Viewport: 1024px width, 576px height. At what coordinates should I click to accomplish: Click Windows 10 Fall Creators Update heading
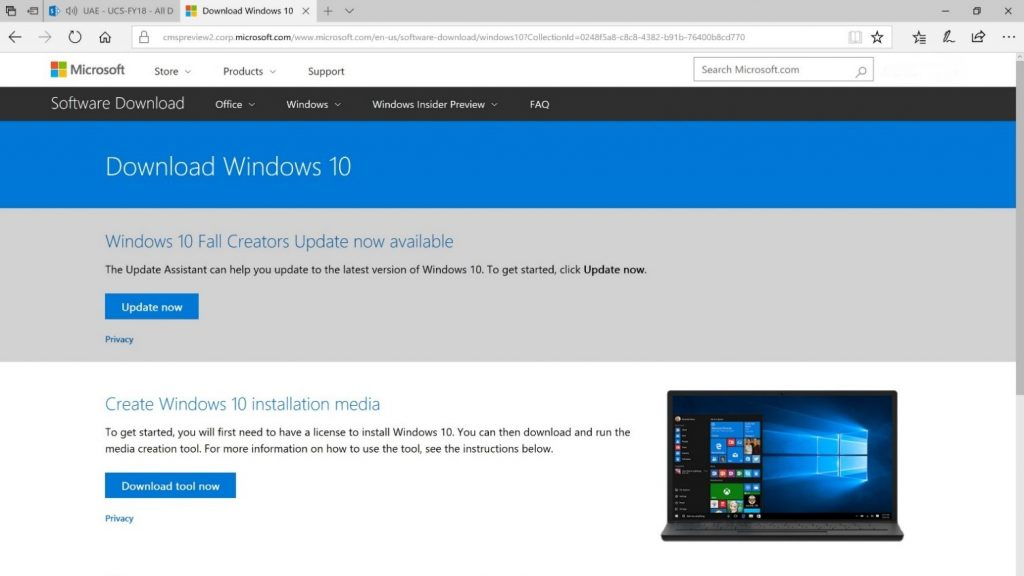[x=279, y=242]
